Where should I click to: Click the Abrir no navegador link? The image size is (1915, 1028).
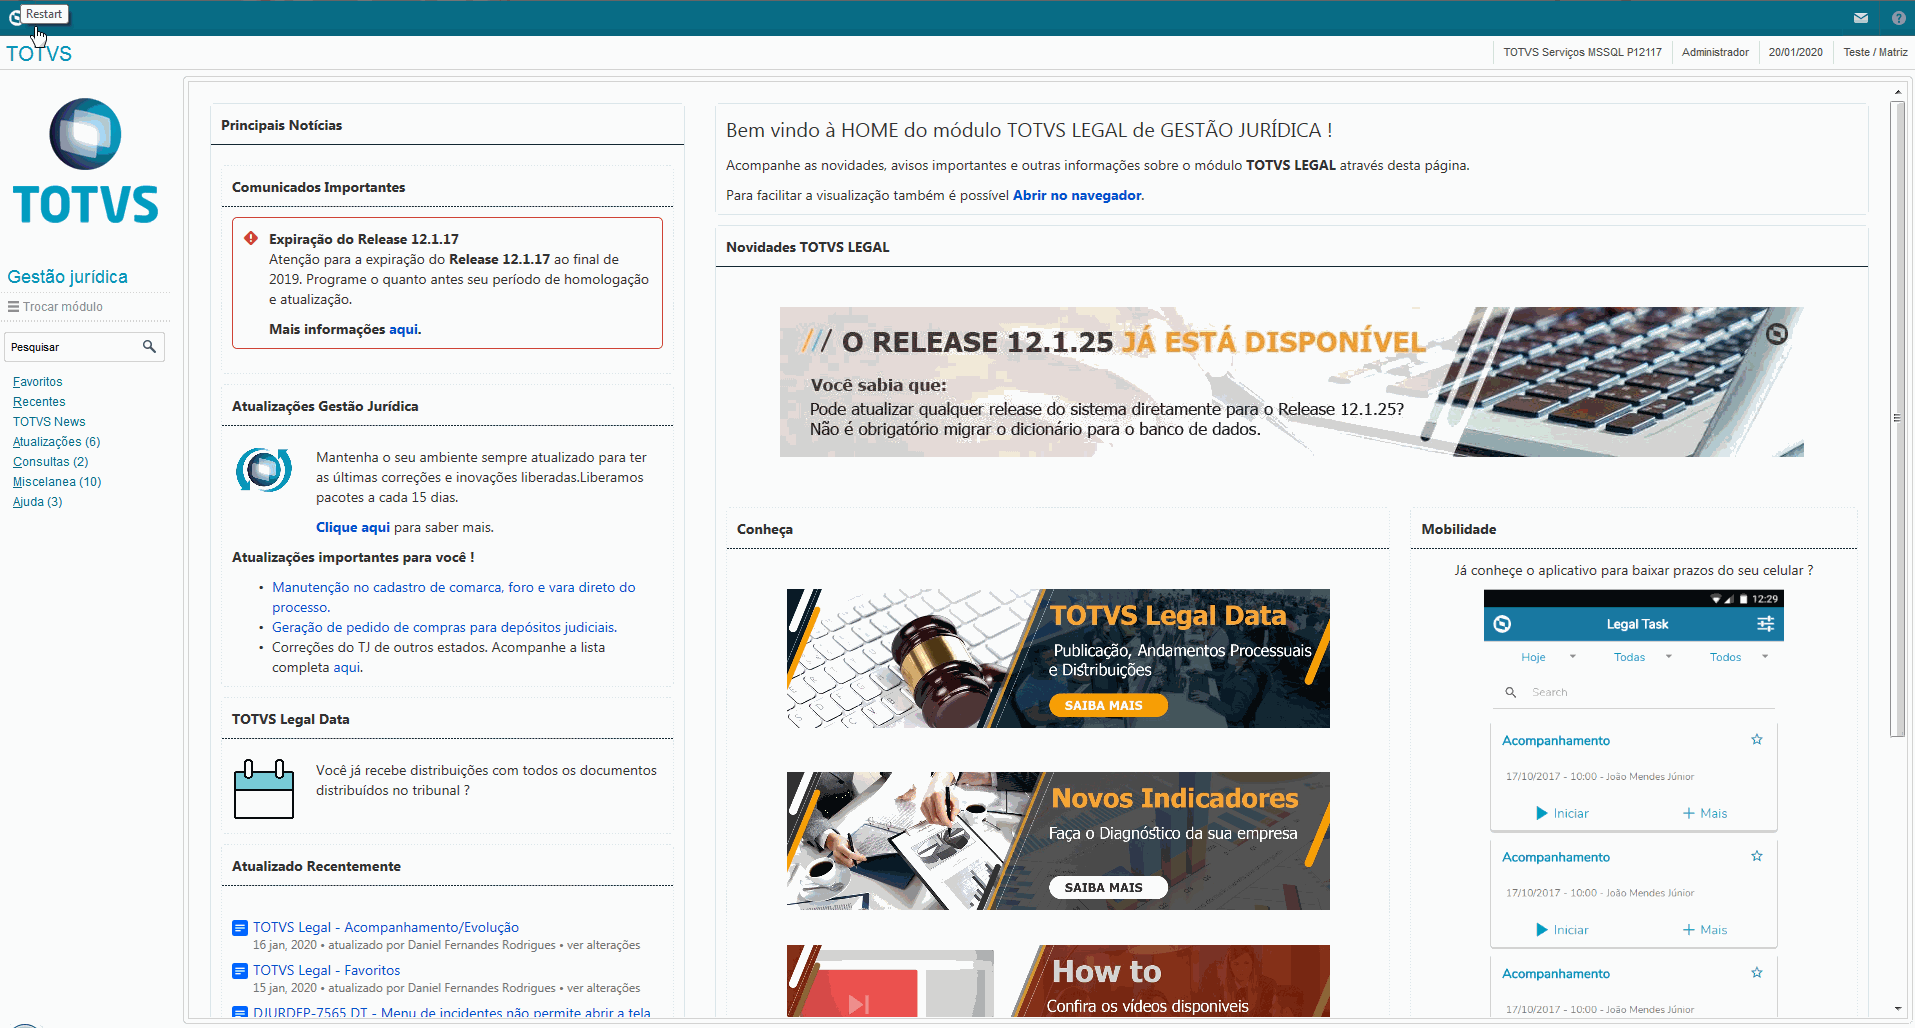(x=1077, y=195)
